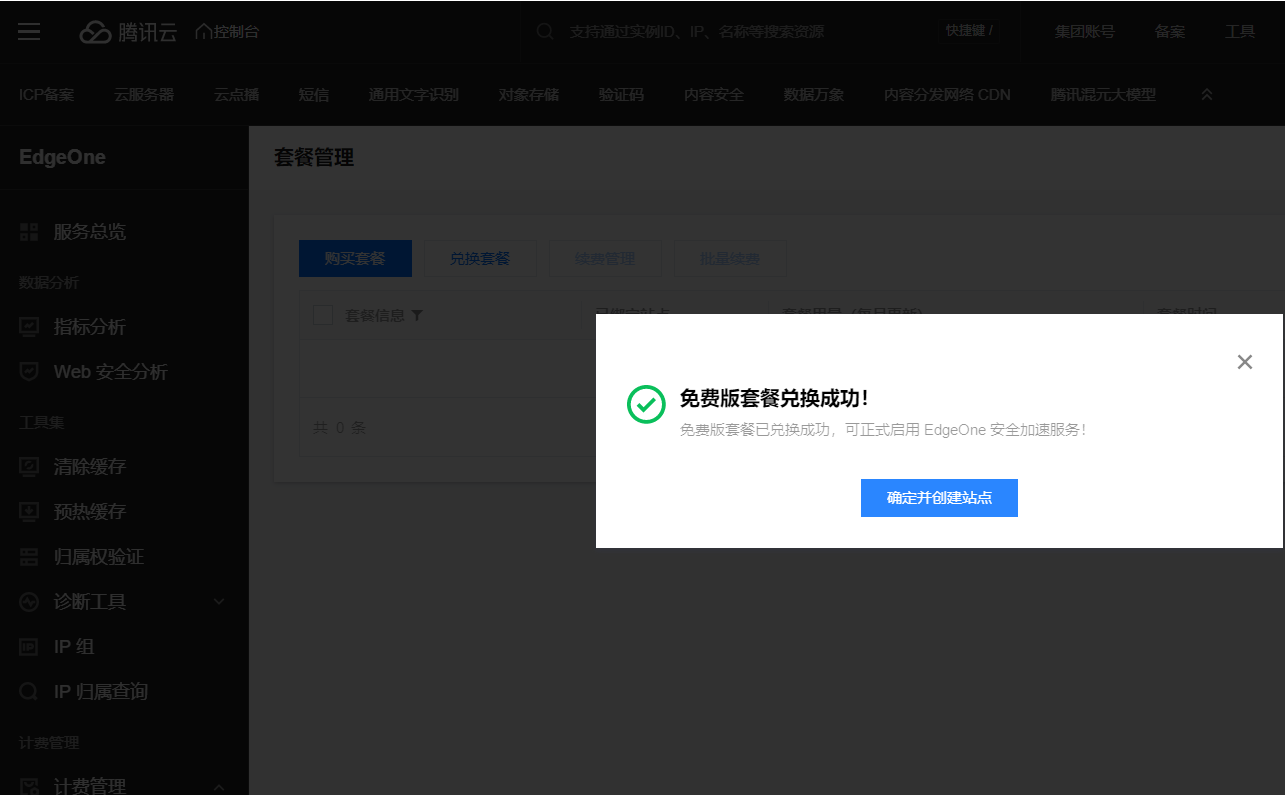The height and width of the screenshot is (795, 1285).
Task: Open IP 归属查询 in the sidebar
Action: tap(101, 692)
